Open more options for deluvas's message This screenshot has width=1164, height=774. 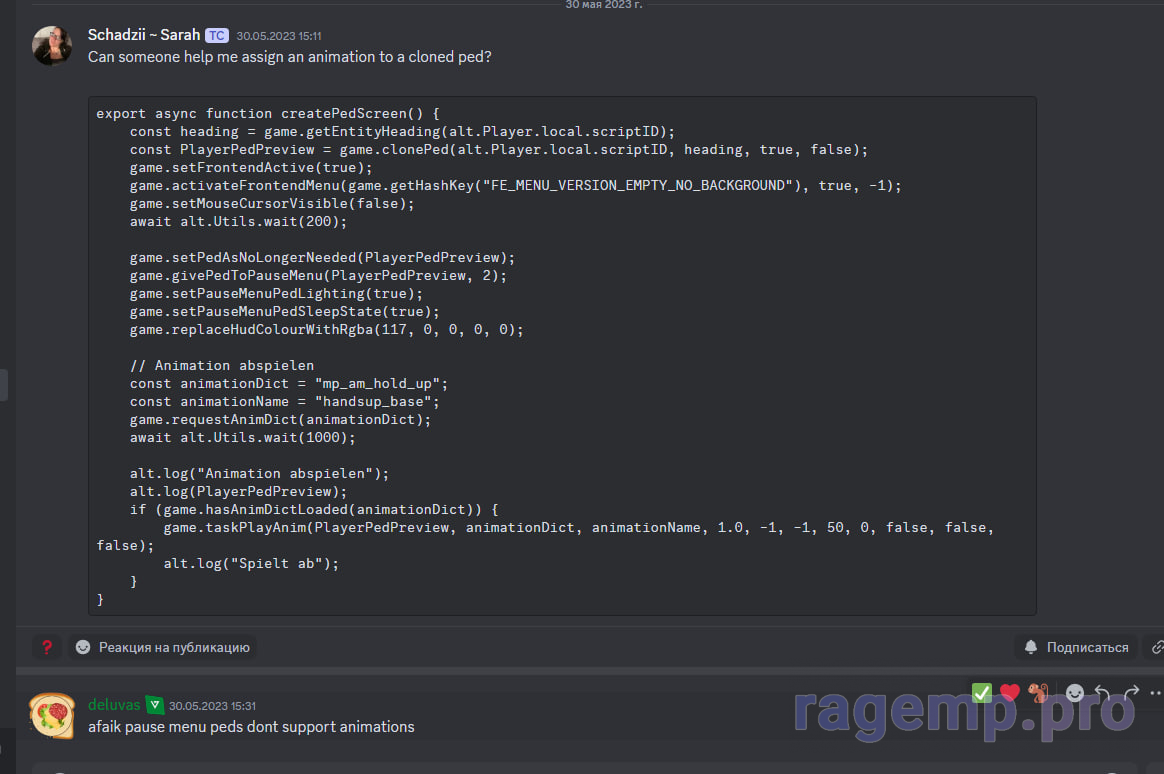pyautogui.click(x=1155, y=692)
